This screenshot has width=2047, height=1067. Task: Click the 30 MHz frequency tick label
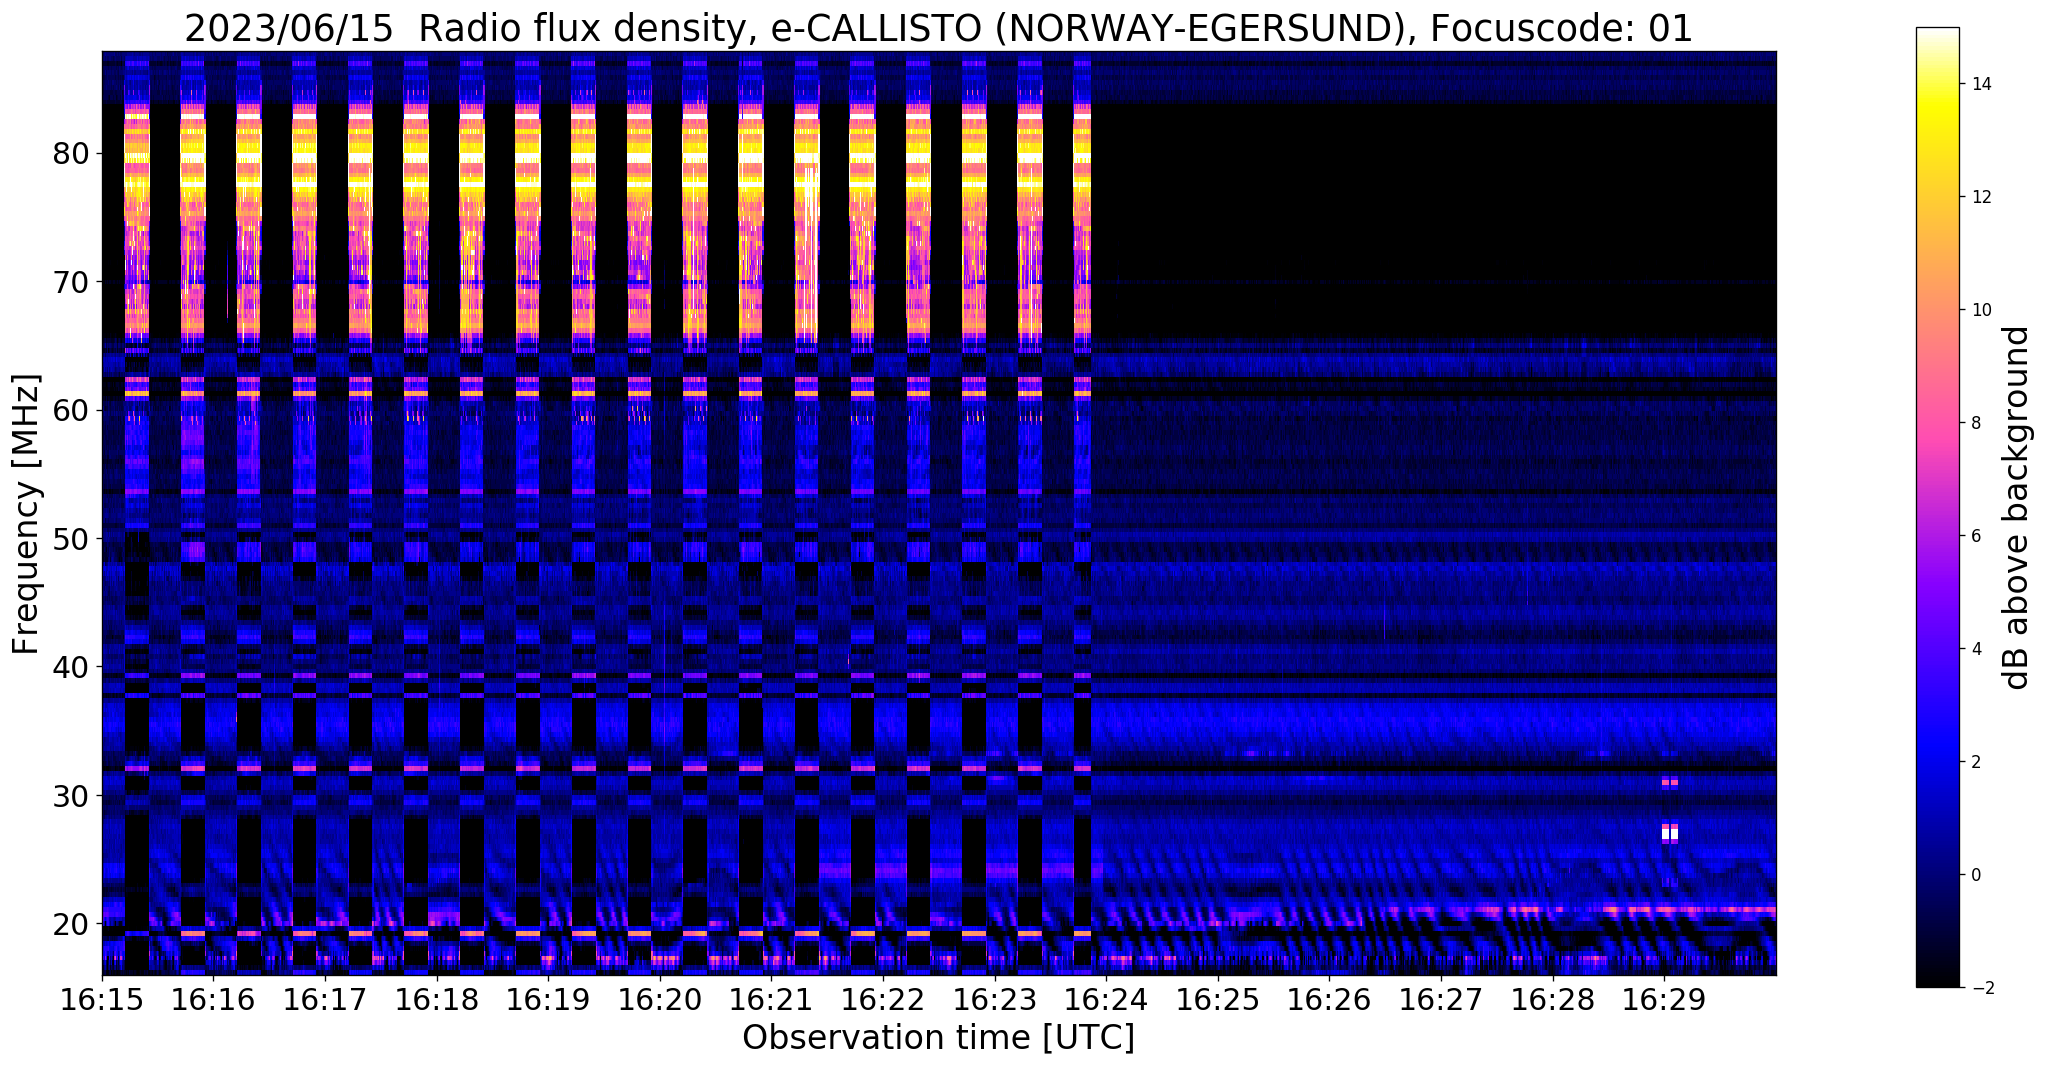(x=70, y=796)
